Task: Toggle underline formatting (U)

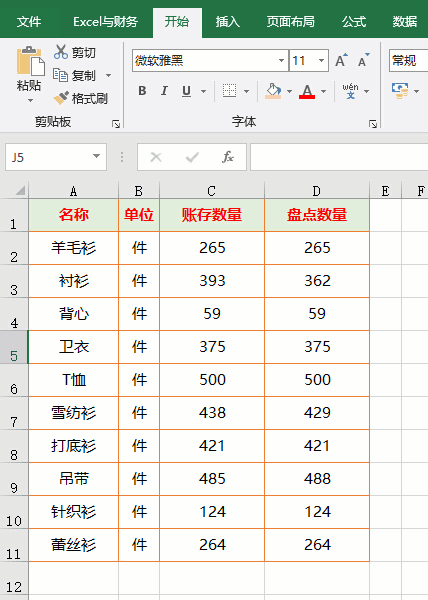Action: [186, 91]
